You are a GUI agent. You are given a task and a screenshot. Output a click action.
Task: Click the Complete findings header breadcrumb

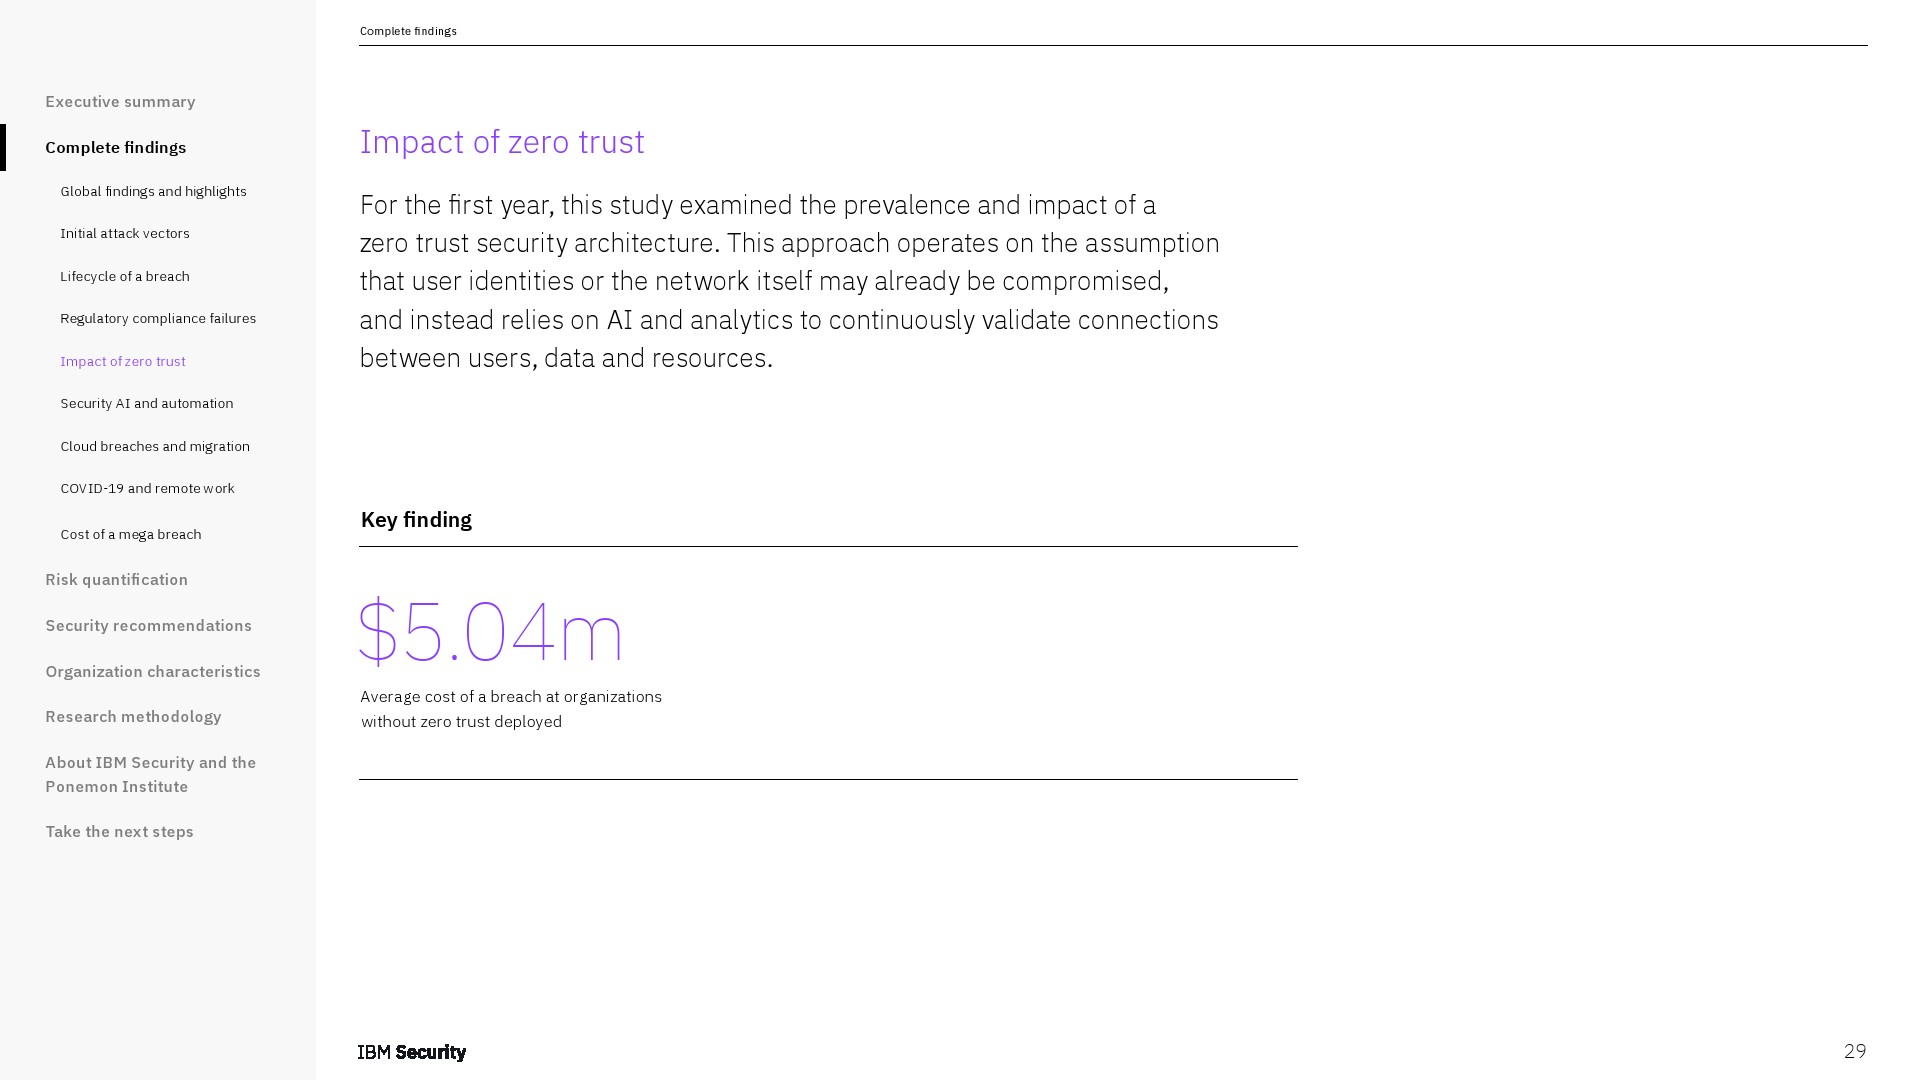tap(408, 32)
